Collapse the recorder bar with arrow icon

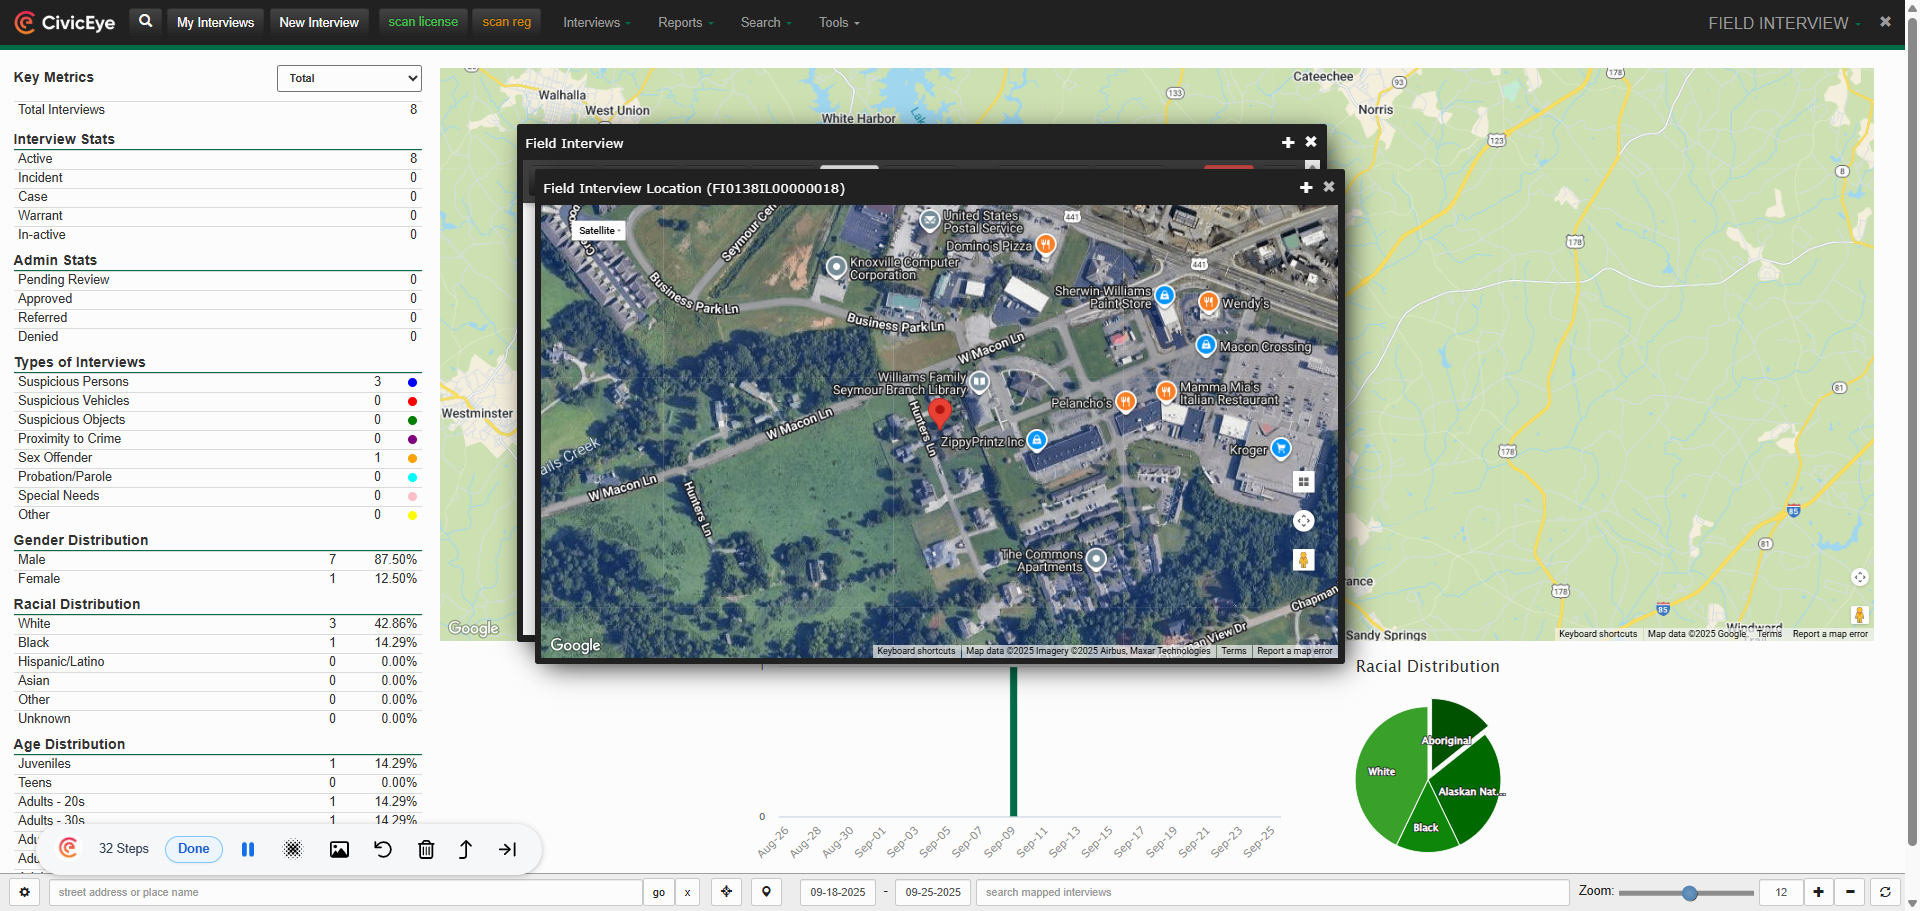[508, 849]
